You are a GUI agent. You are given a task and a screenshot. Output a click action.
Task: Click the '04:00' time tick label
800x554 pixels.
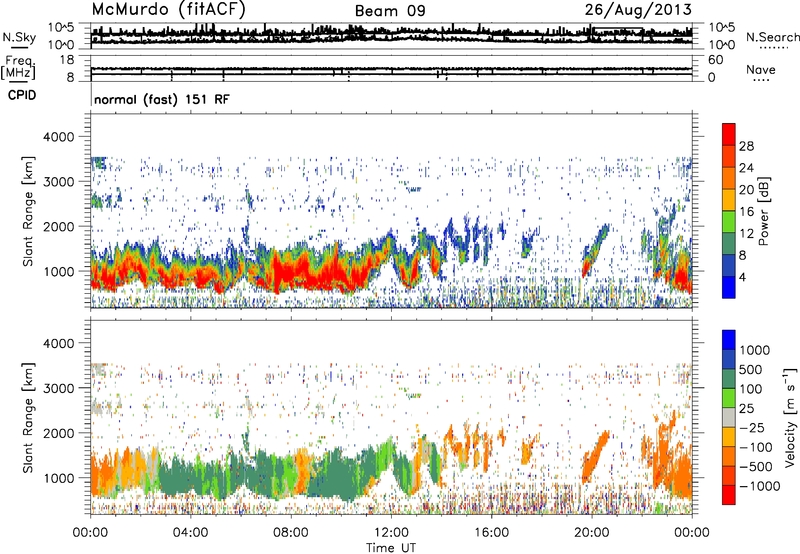click(190, 533)
